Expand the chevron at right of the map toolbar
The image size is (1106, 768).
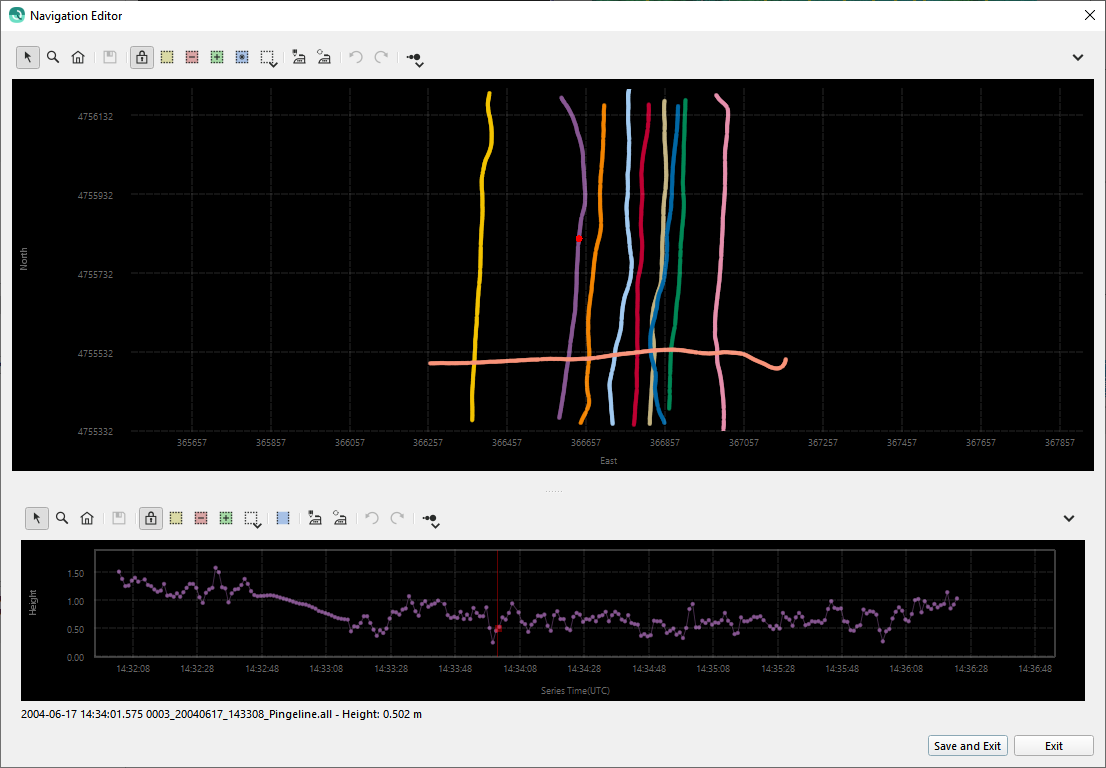tap(1078, 58)
